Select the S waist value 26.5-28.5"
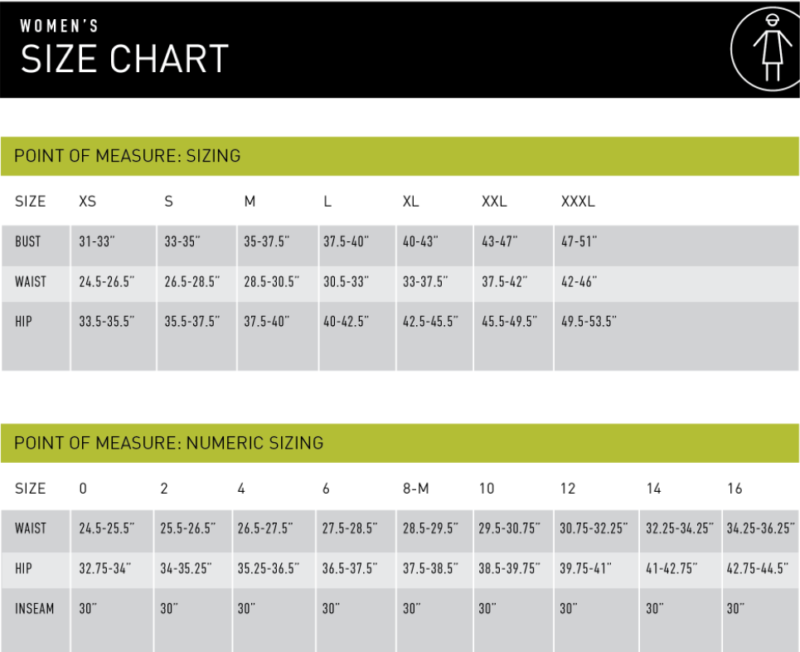This screenshot has width=800, height=652. (x=192, y=282)
